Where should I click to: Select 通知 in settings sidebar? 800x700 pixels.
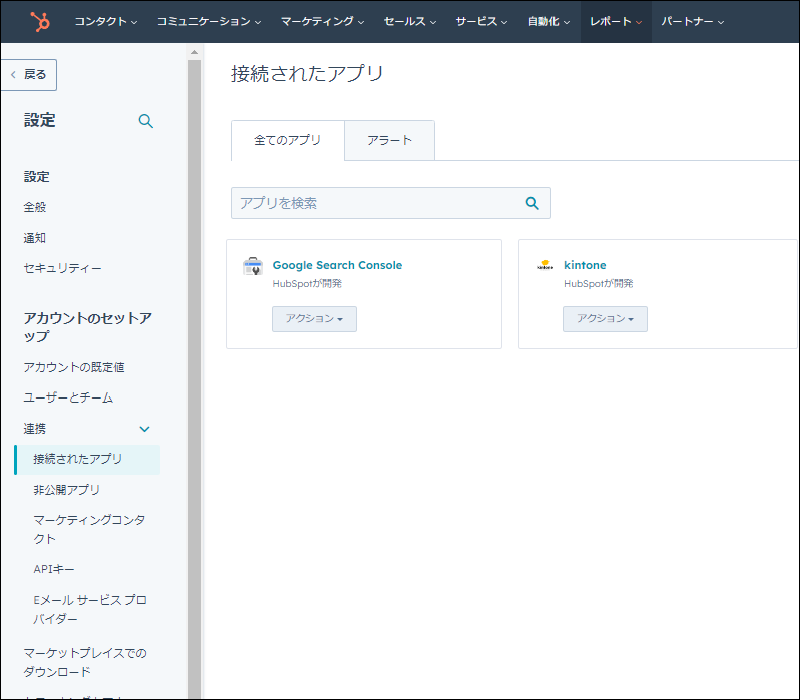point(35,238)
